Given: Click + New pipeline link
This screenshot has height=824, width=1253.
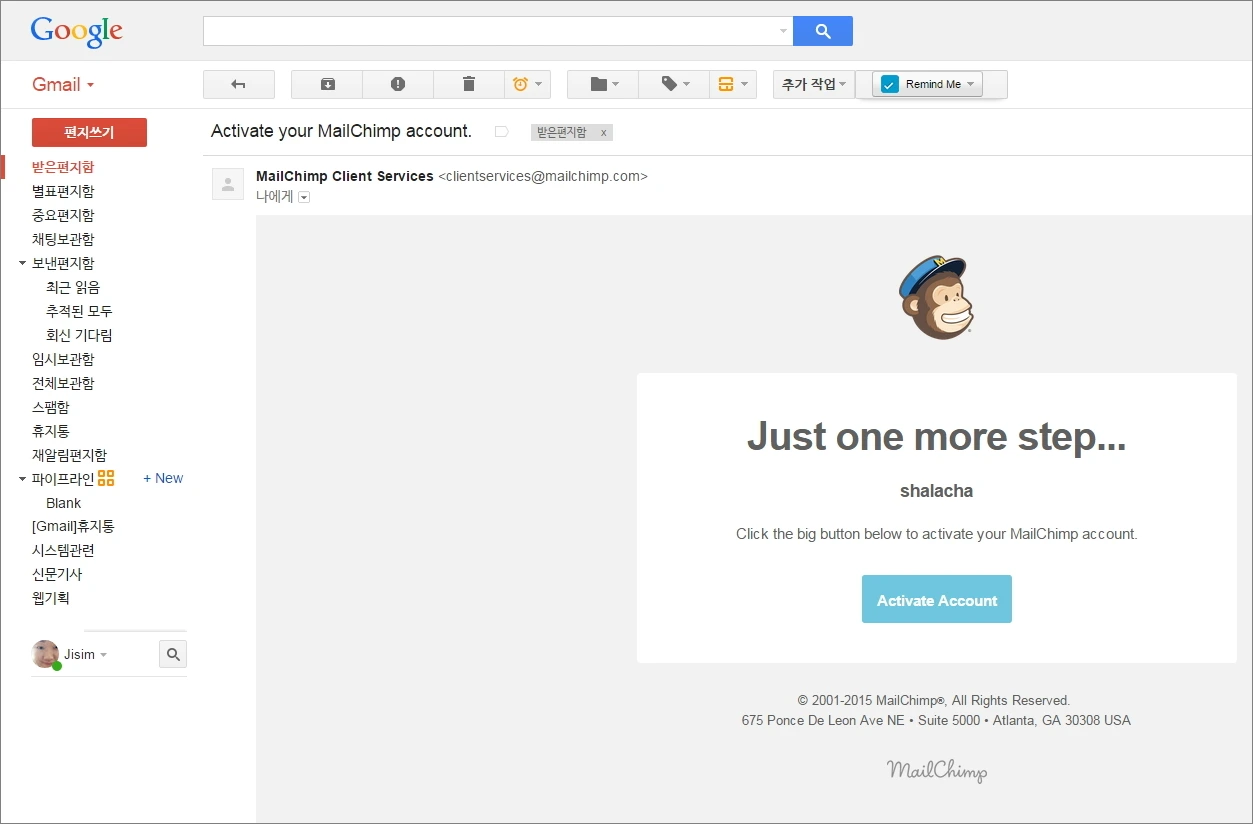Looking at the screenshot, I should pos(163,478).
